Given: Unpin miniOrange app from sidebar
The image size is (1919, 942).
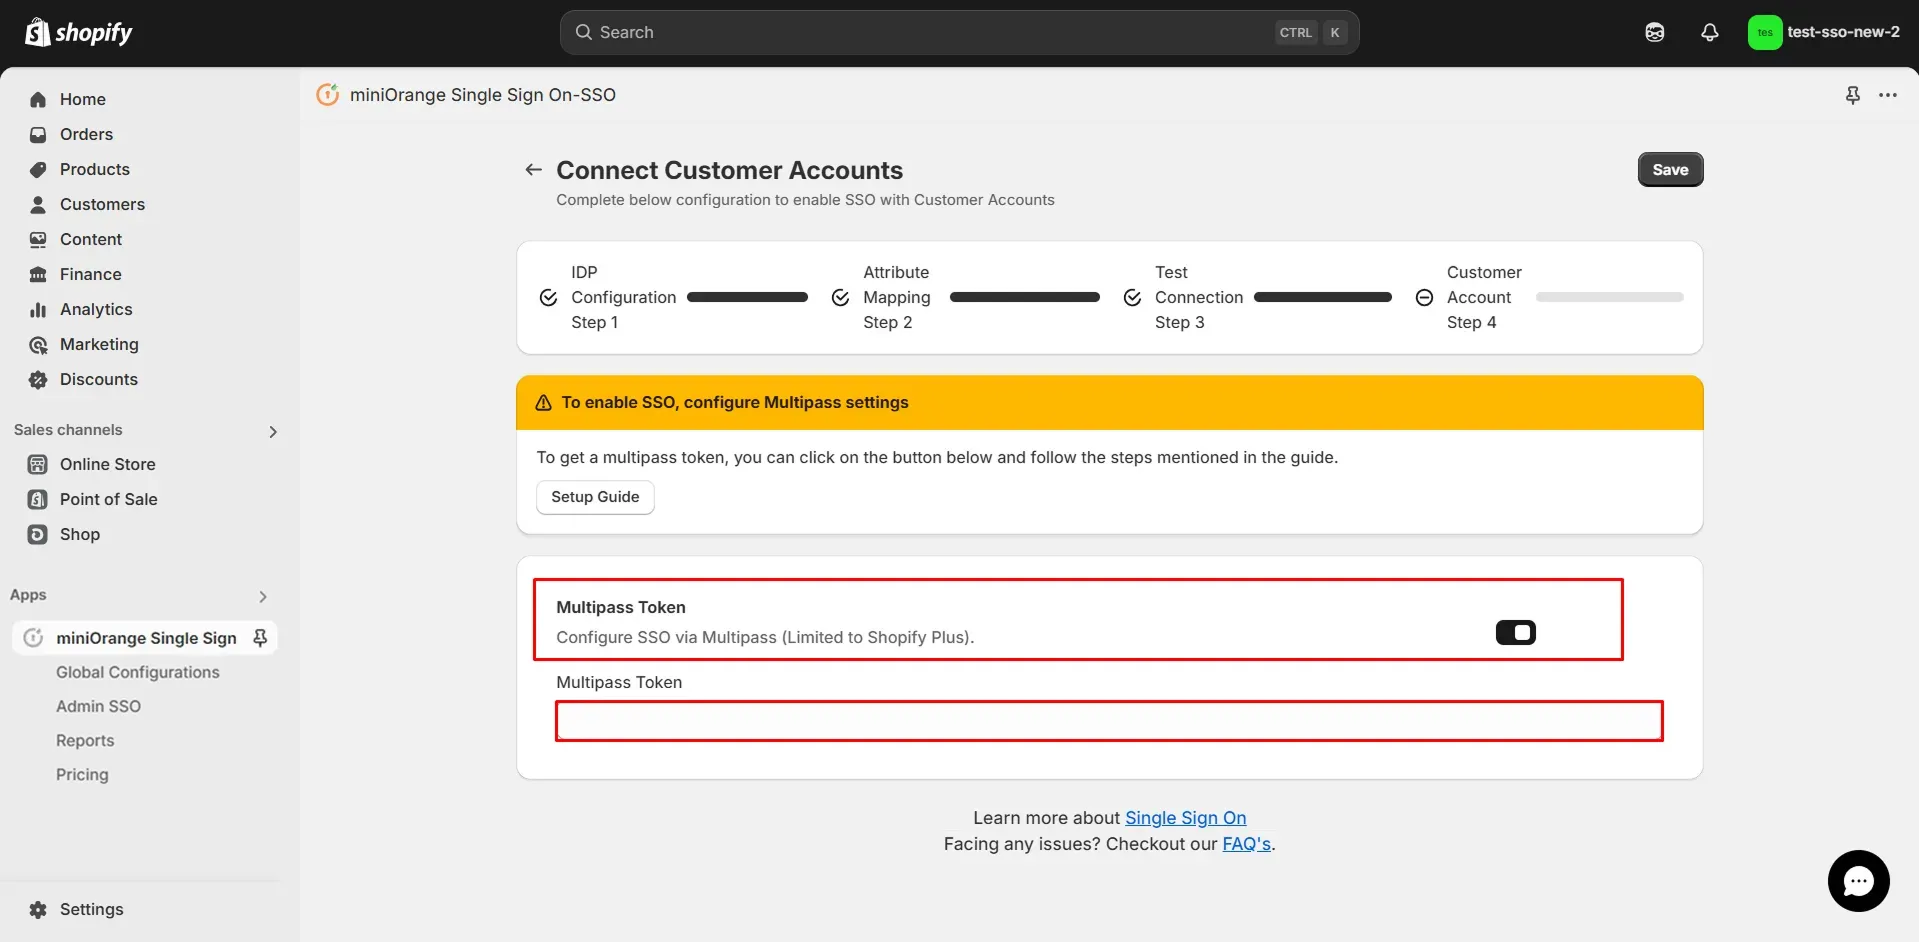Looking at the screenshot, I should click(260, 638).
